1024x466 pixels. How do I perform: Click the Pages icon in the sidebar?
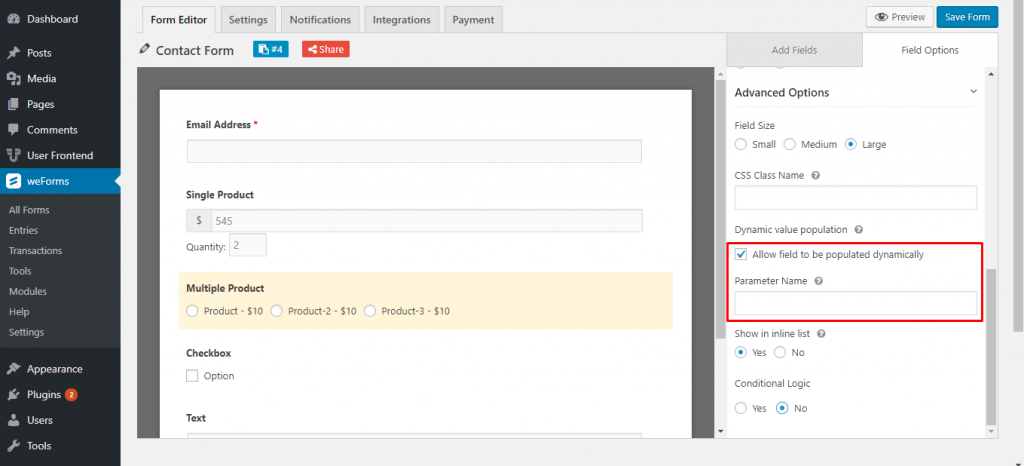point(13,104)
